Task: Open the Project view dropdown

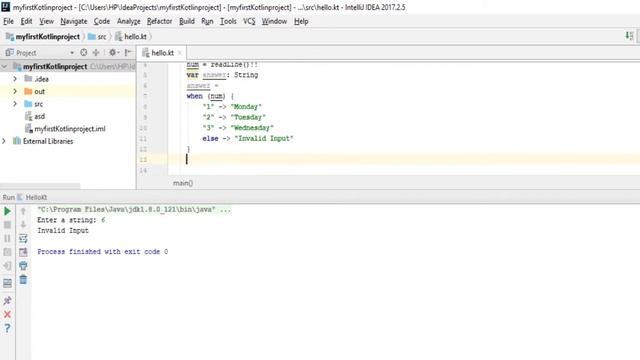Action: pyautogui.click(x=72, y=53)
